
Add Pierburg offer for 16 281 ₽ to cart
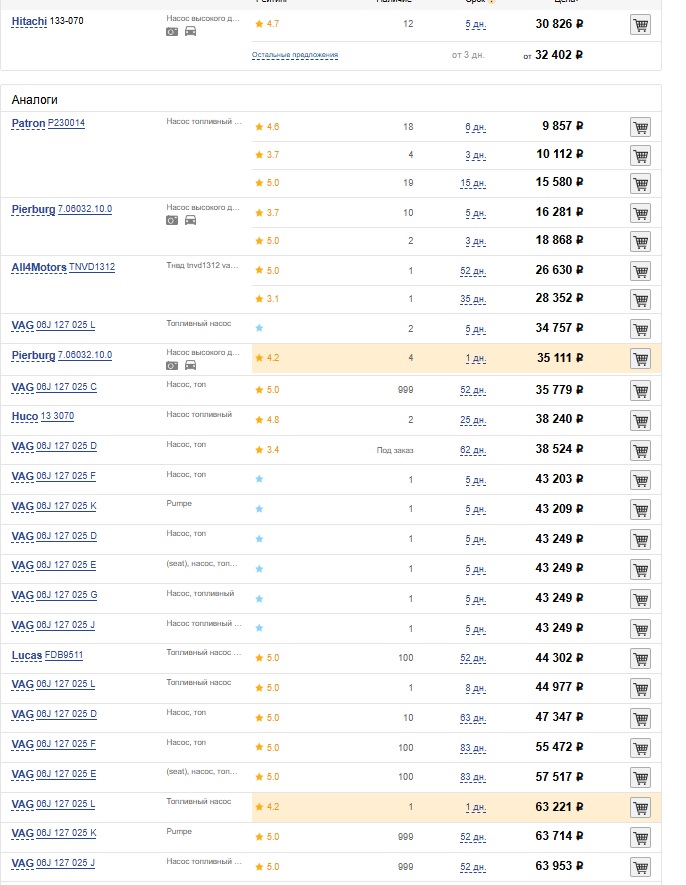click(x=640, y=213)
